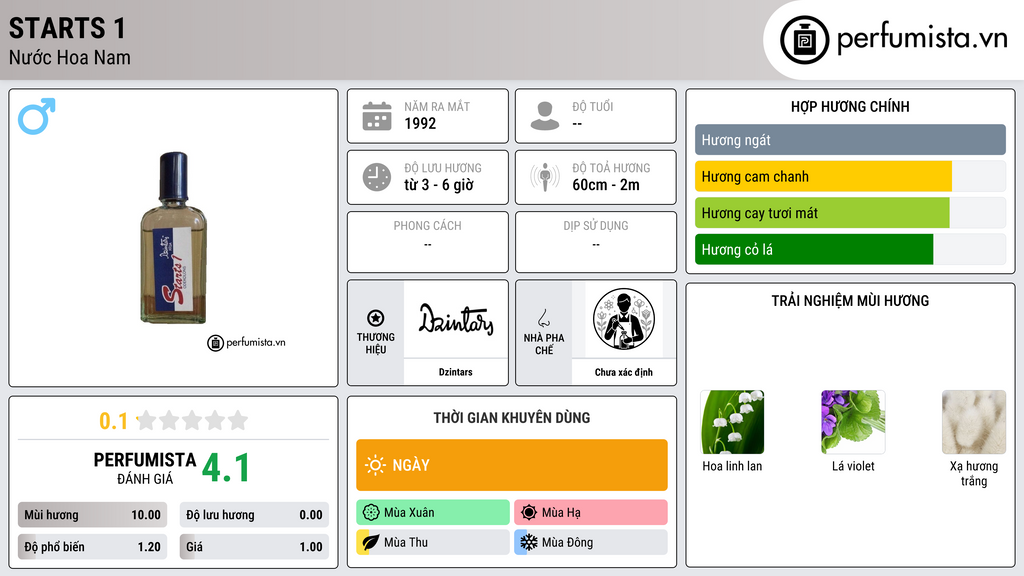Select the Mùa Hạ season box
1024x576 pixels.
(590, 513)
